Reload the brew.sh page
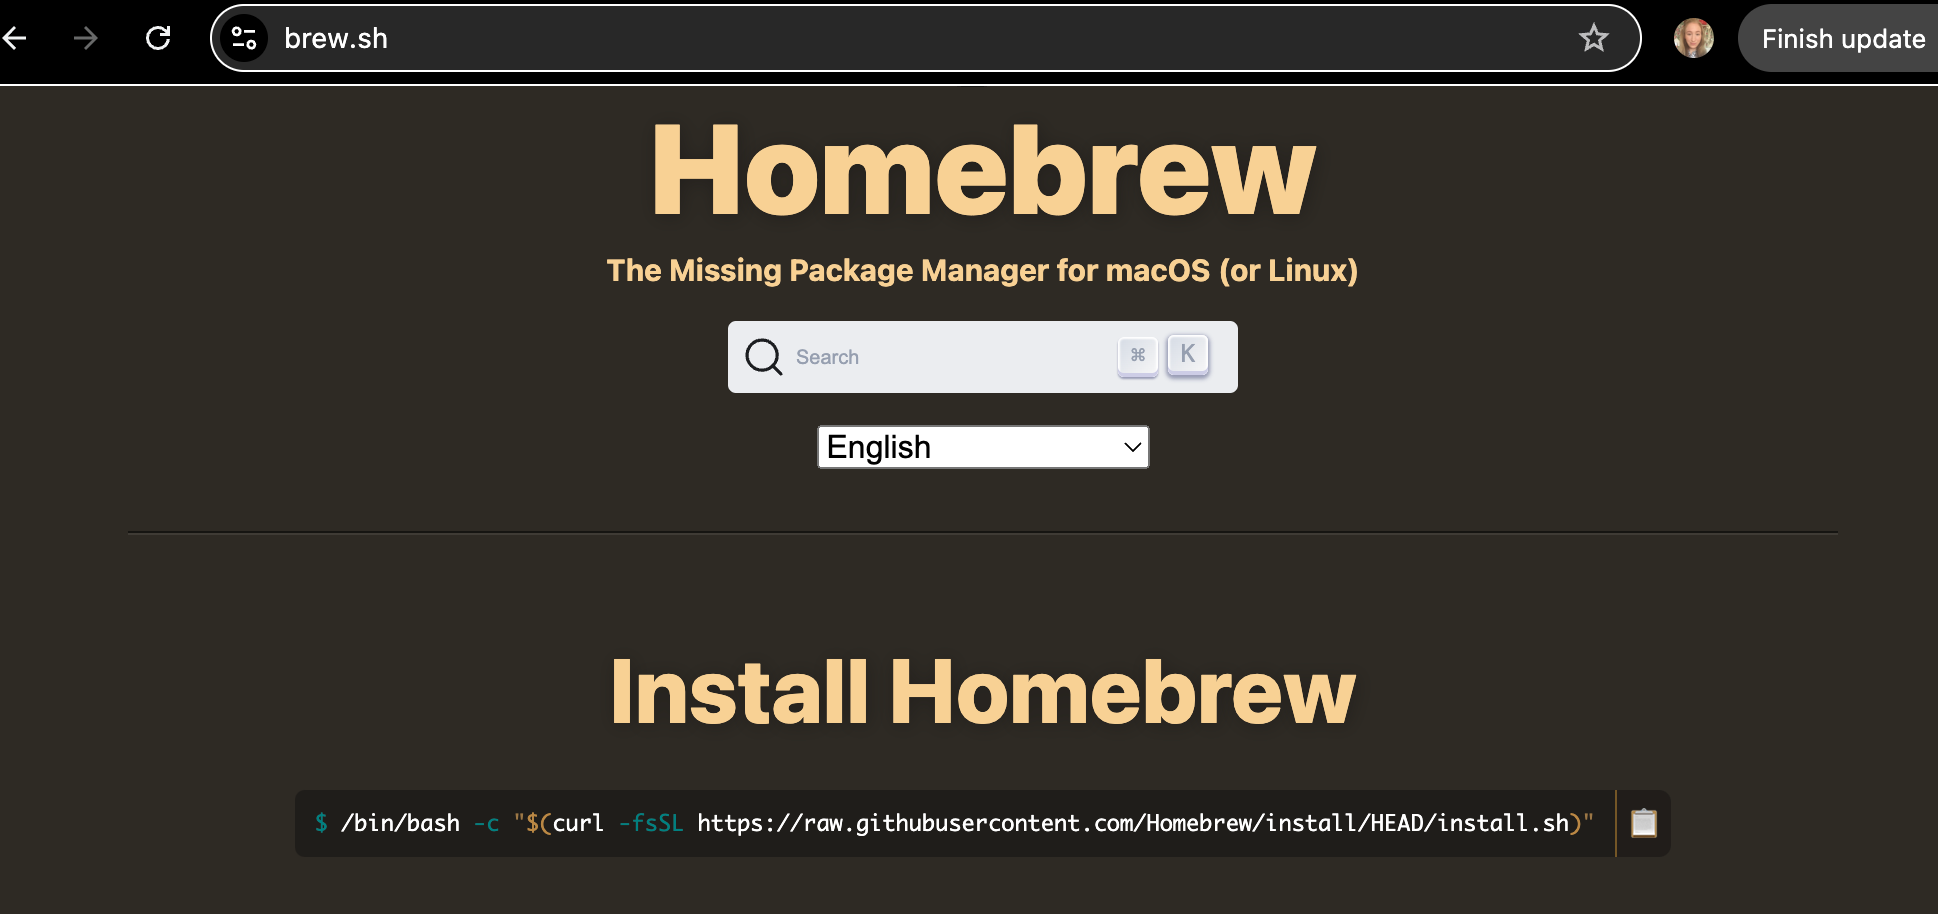The height and width of the screenshot is (914, 1938). 158,39
